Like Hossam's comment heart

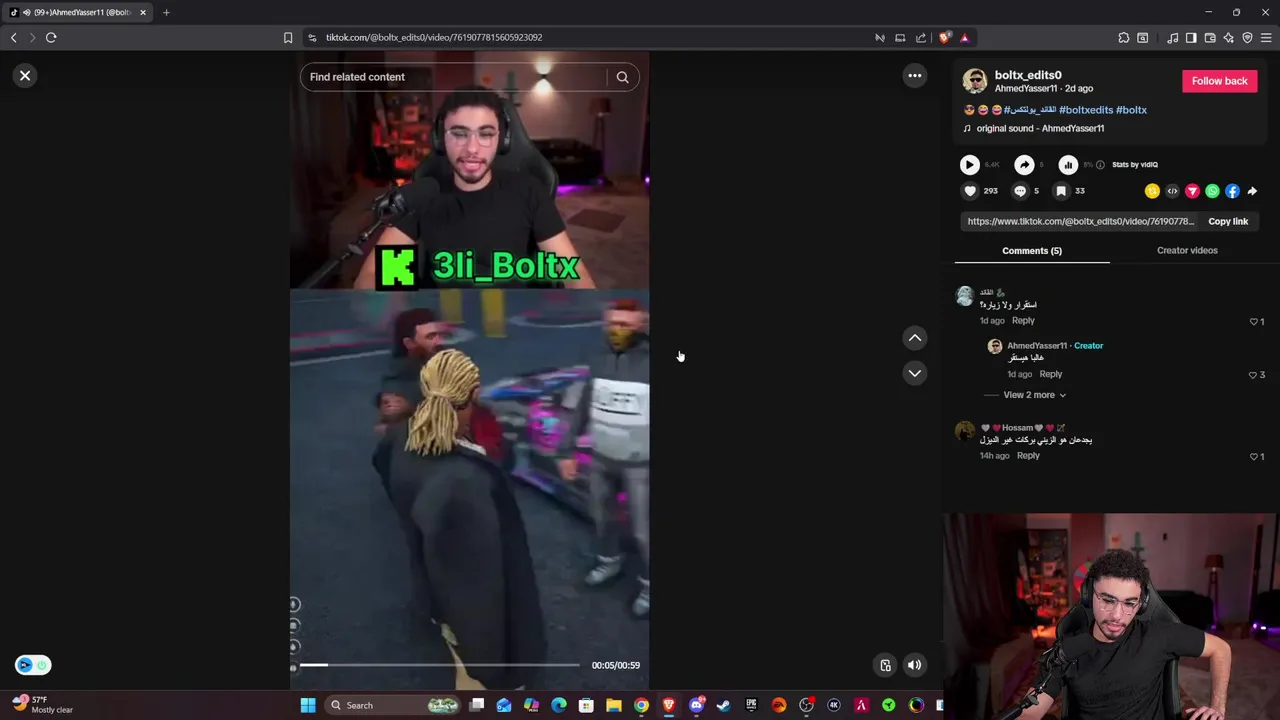point(1256,457)
